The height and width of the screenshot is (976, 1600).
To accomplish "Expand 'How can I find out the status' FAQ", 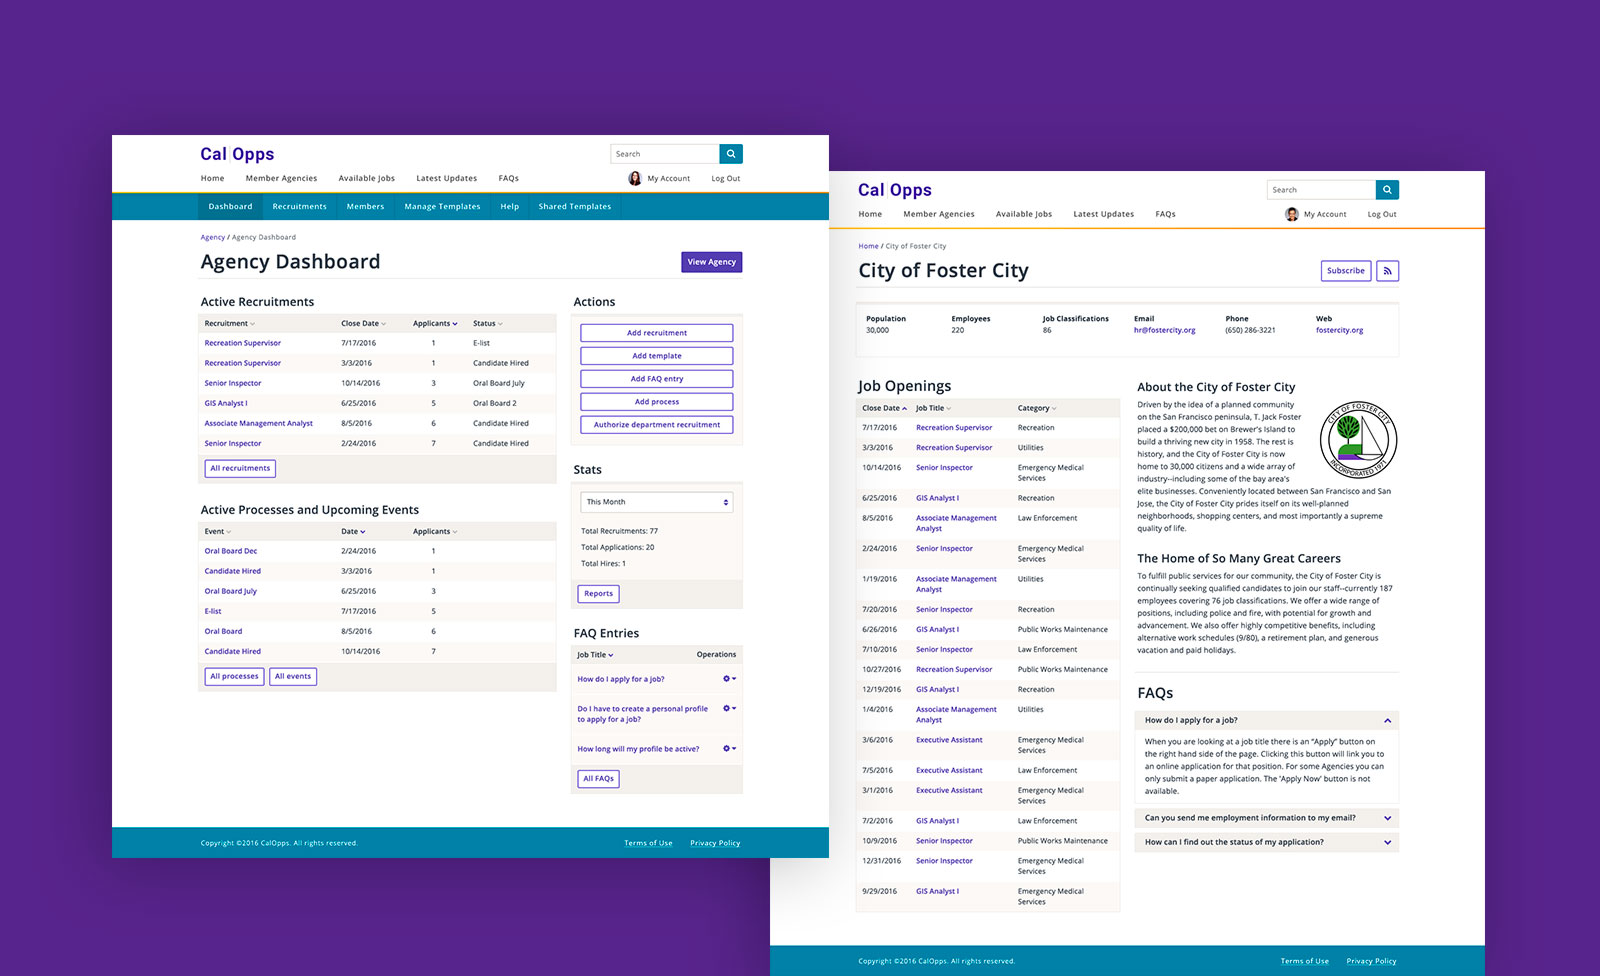I will 1266,842.
